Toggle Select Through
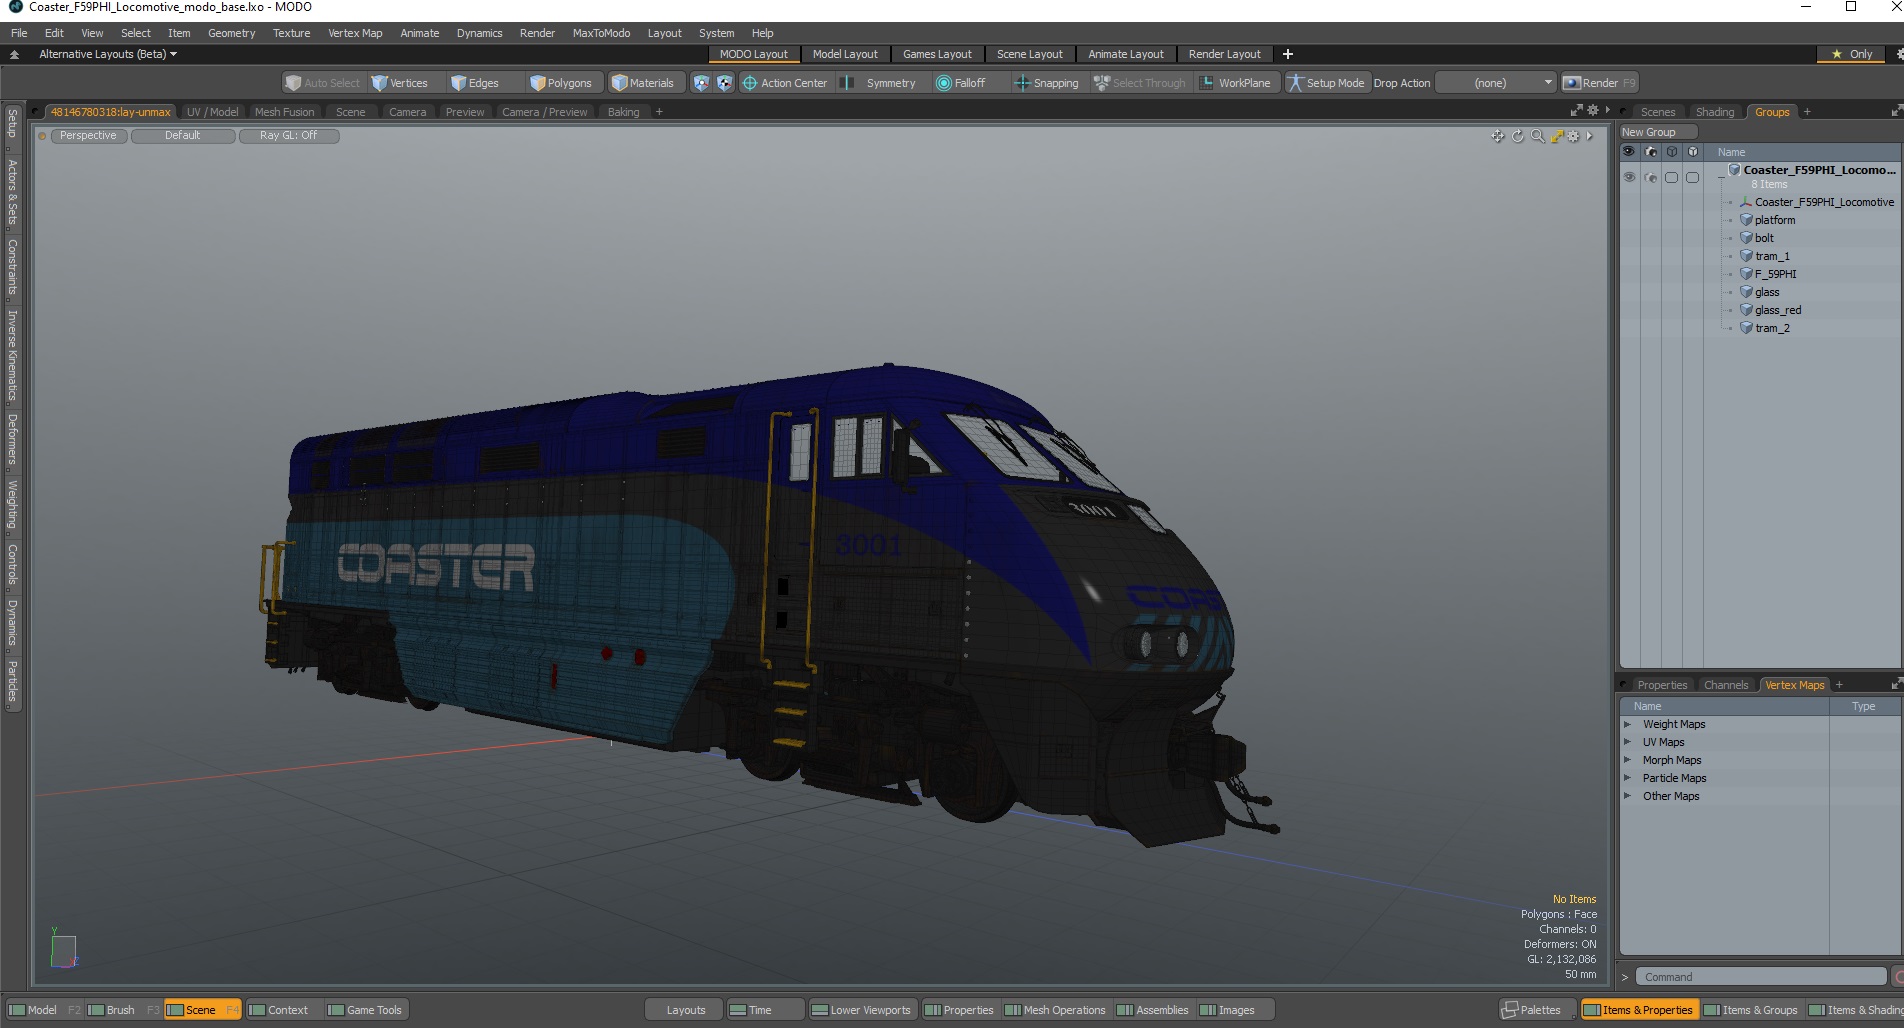 (x=1140, y=83)
